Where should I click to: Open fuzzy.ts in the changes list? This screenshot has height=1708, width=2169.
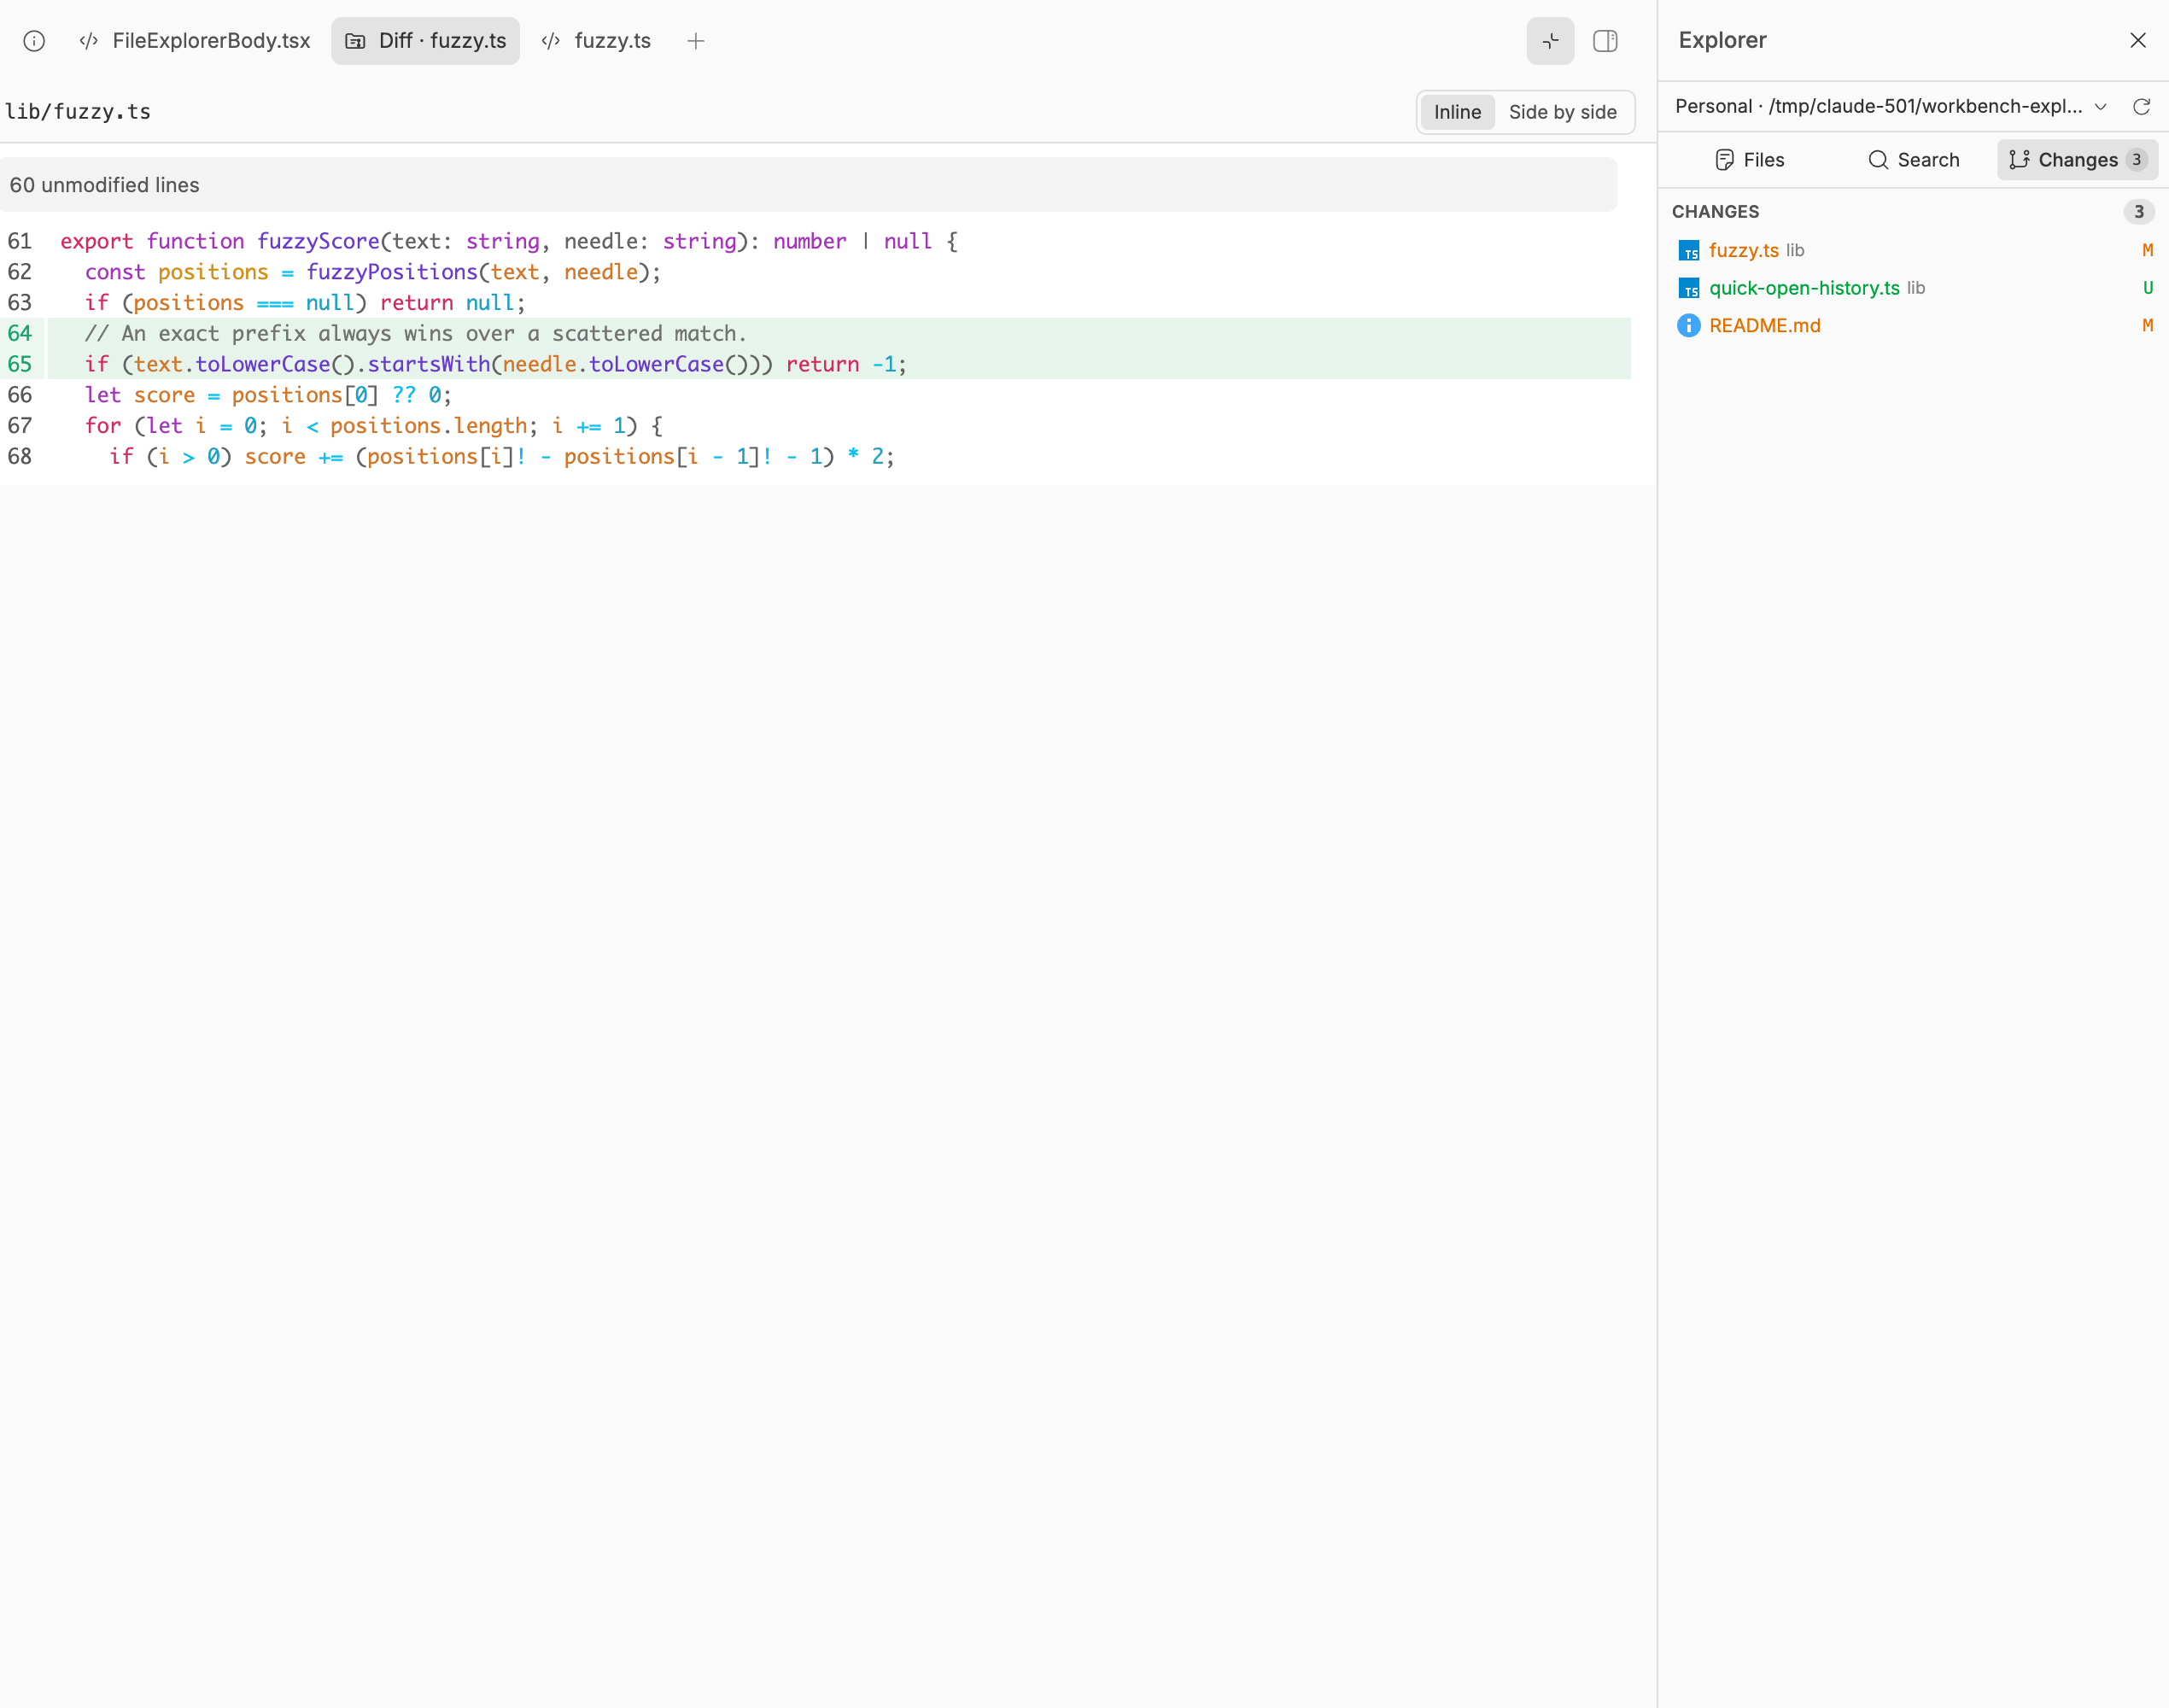(x=1913, y=250)
